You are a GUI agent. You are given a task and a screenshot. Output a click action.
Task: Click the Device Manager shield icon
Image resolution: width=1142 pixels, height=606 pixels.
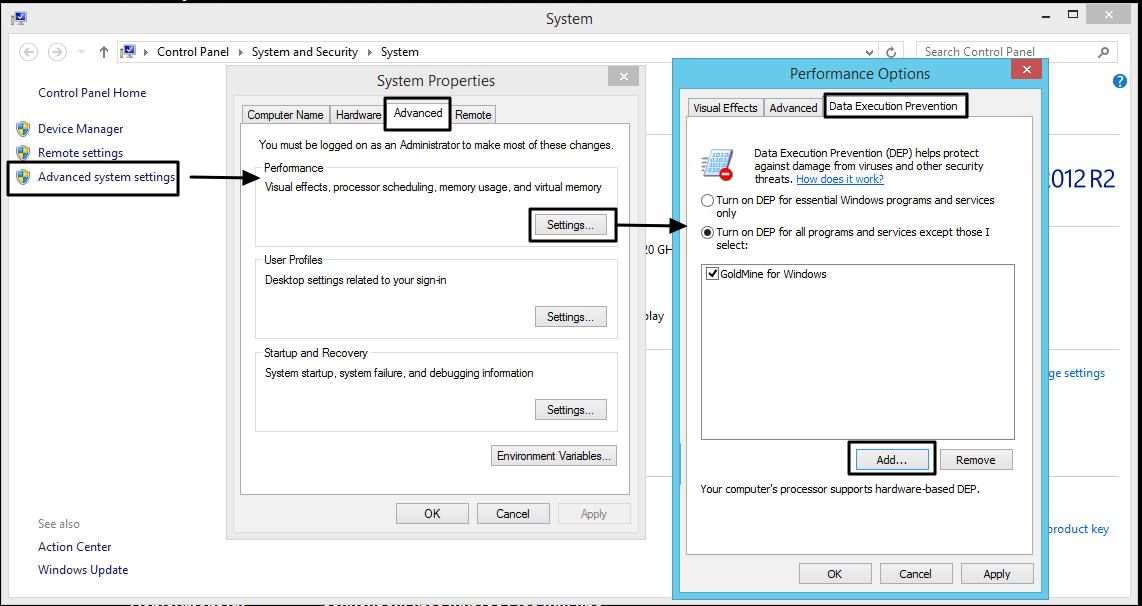[23, 129]
